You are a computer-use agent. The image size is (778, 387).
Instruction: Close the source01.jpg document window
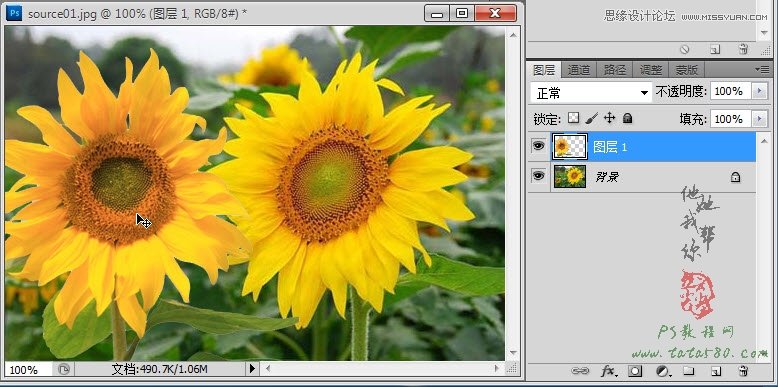pos(495,13)
